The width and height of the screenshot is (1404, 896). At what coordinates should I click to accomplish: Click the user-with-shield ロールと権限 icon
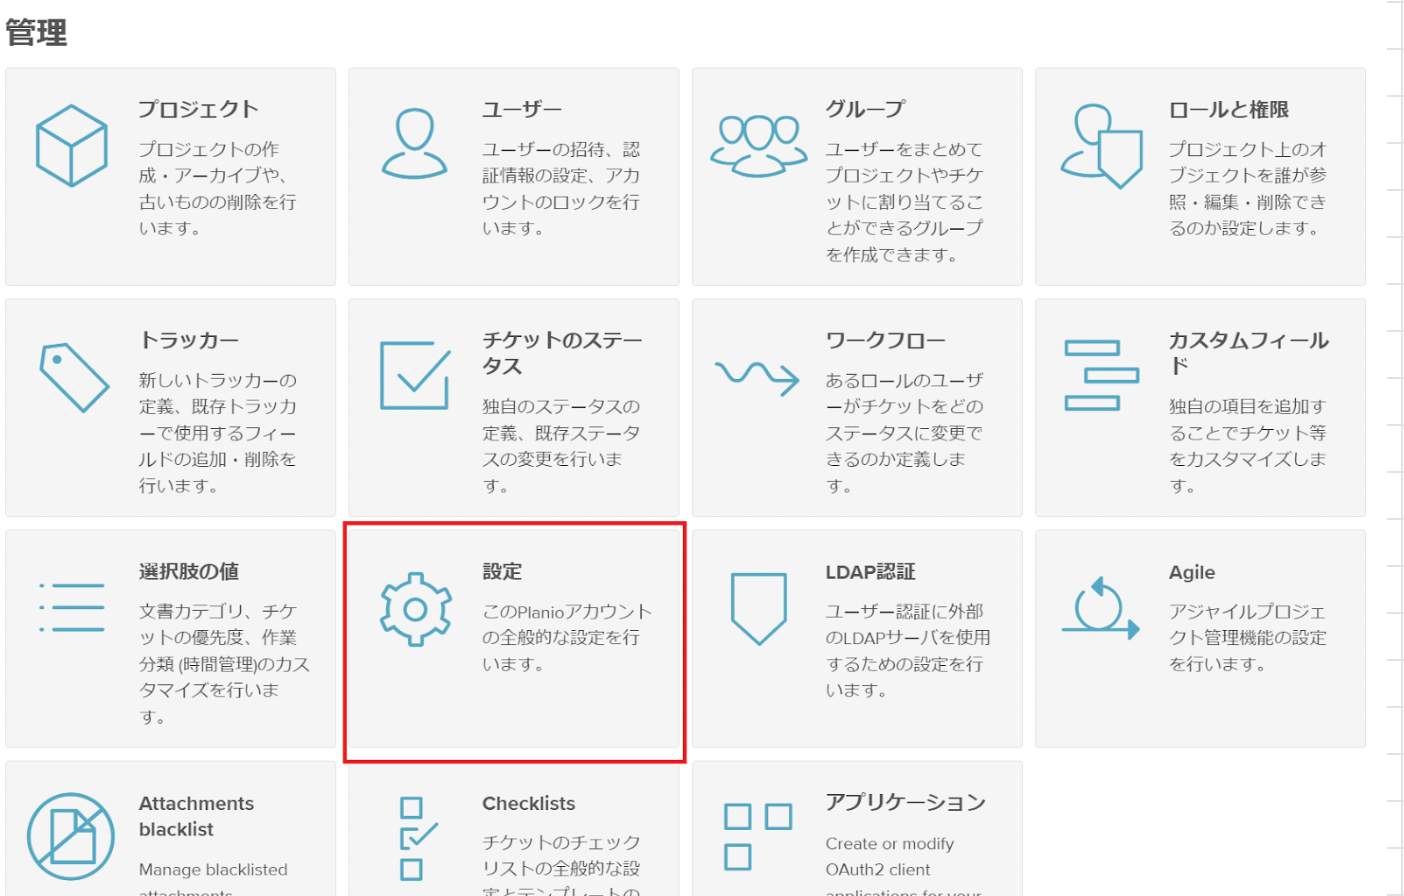pyautogui.click(x=1101, y=146)
